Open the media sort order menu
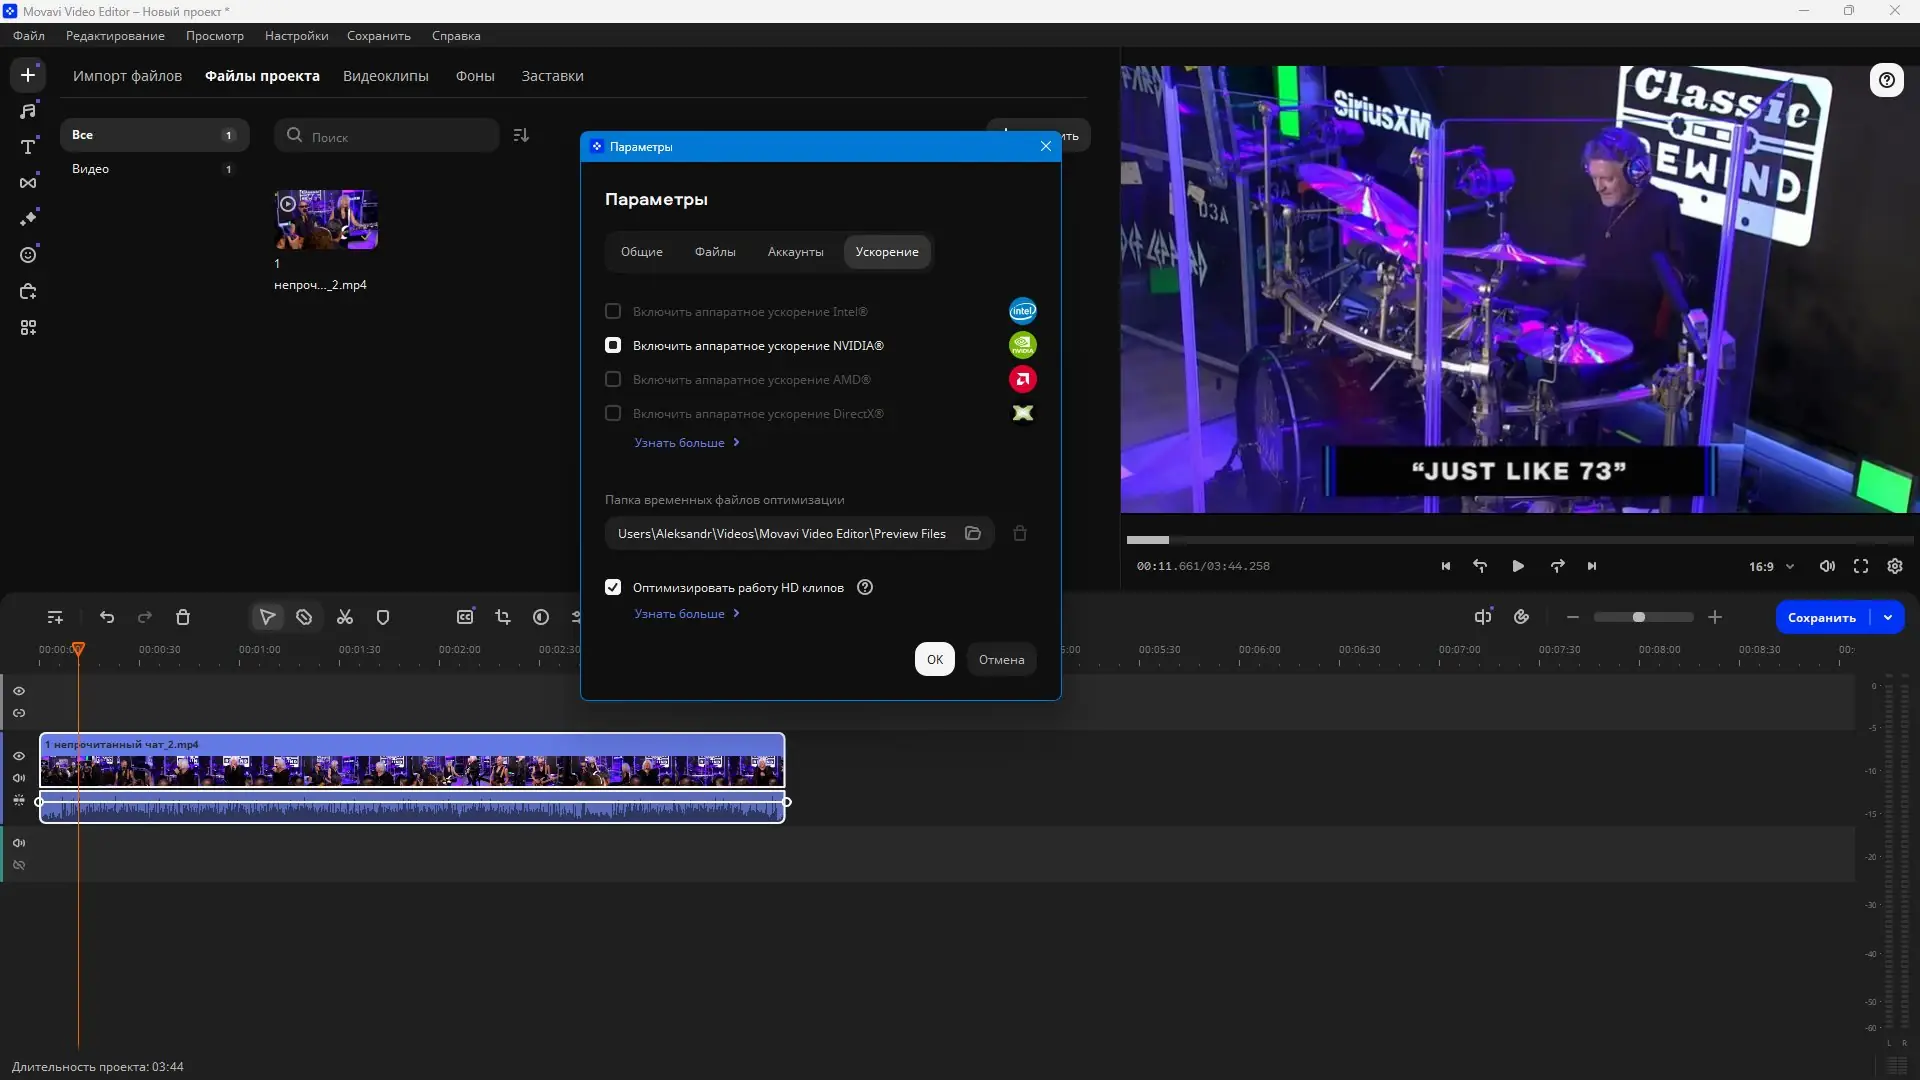This screenshot has width=1920, height=1080. [521, 135]
